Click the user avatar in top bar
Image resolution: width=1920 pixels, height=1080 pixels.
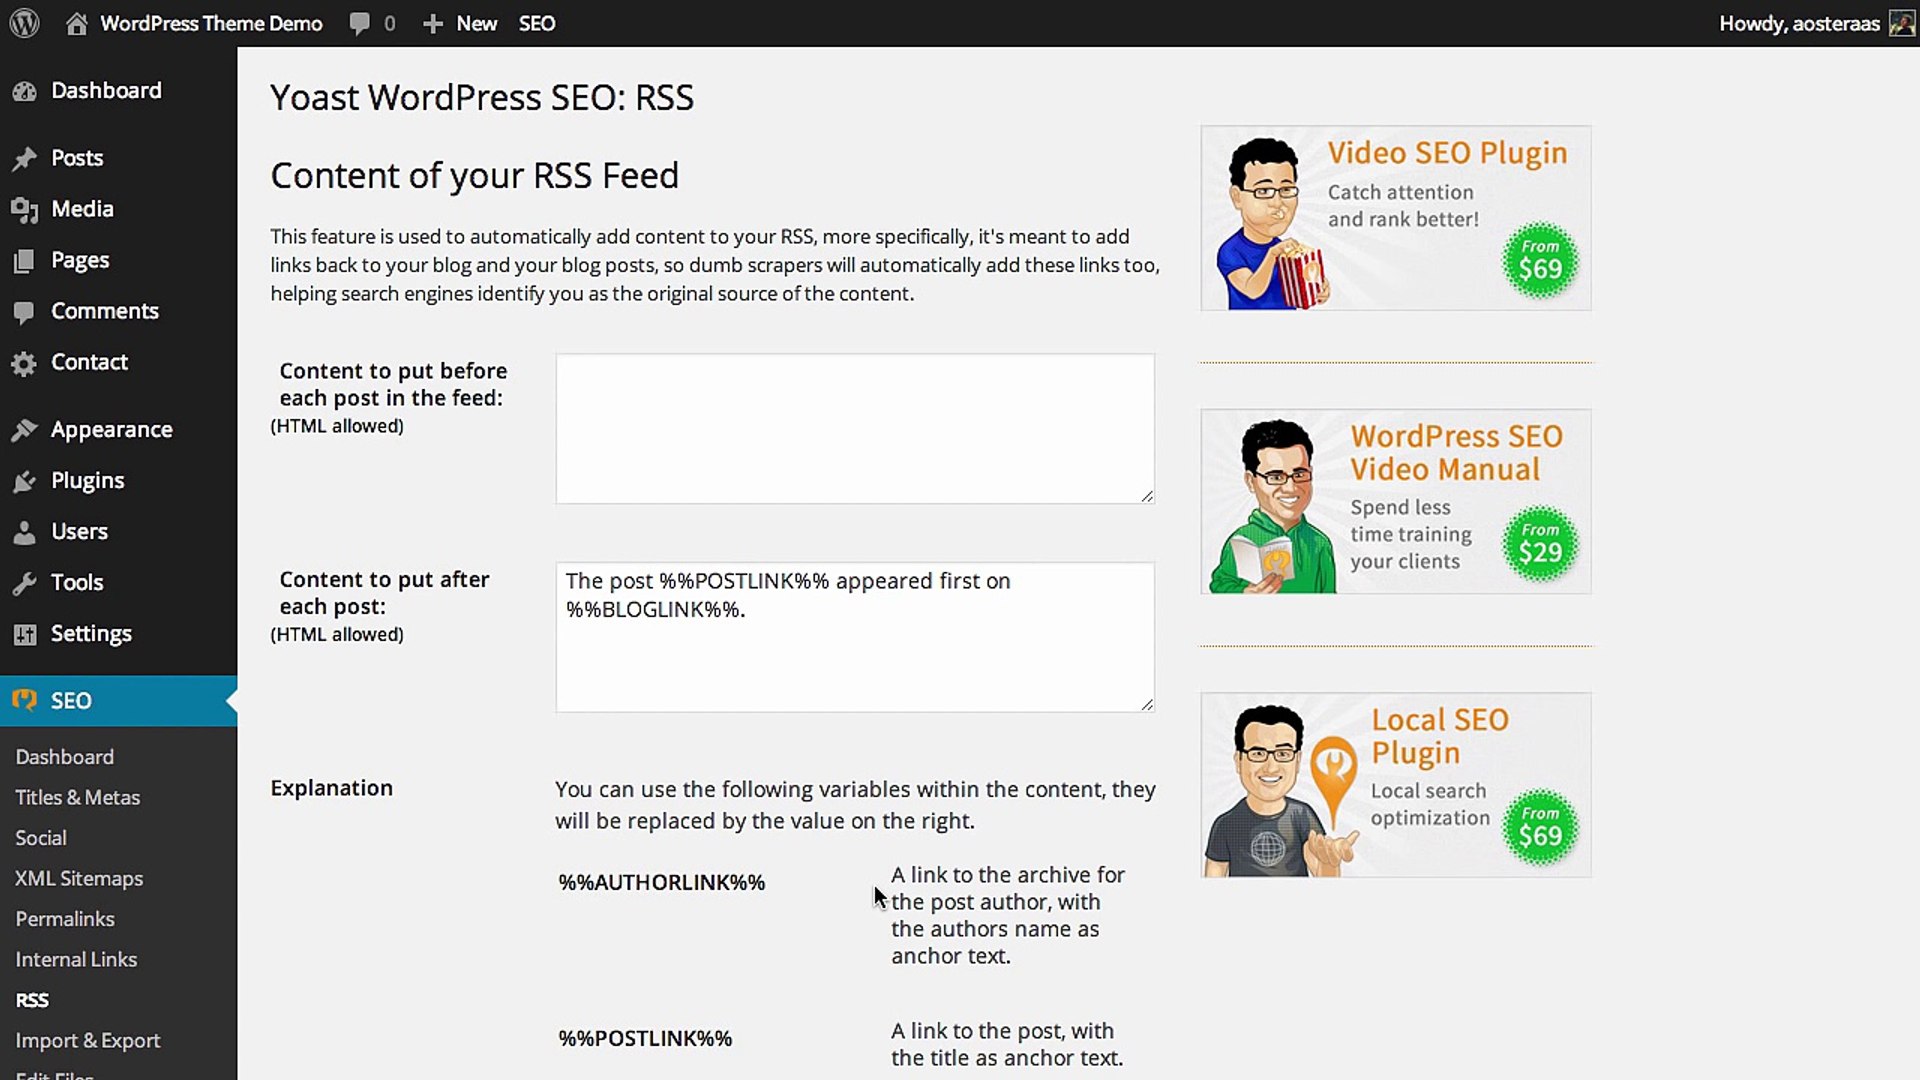(x=1901, y=23)
